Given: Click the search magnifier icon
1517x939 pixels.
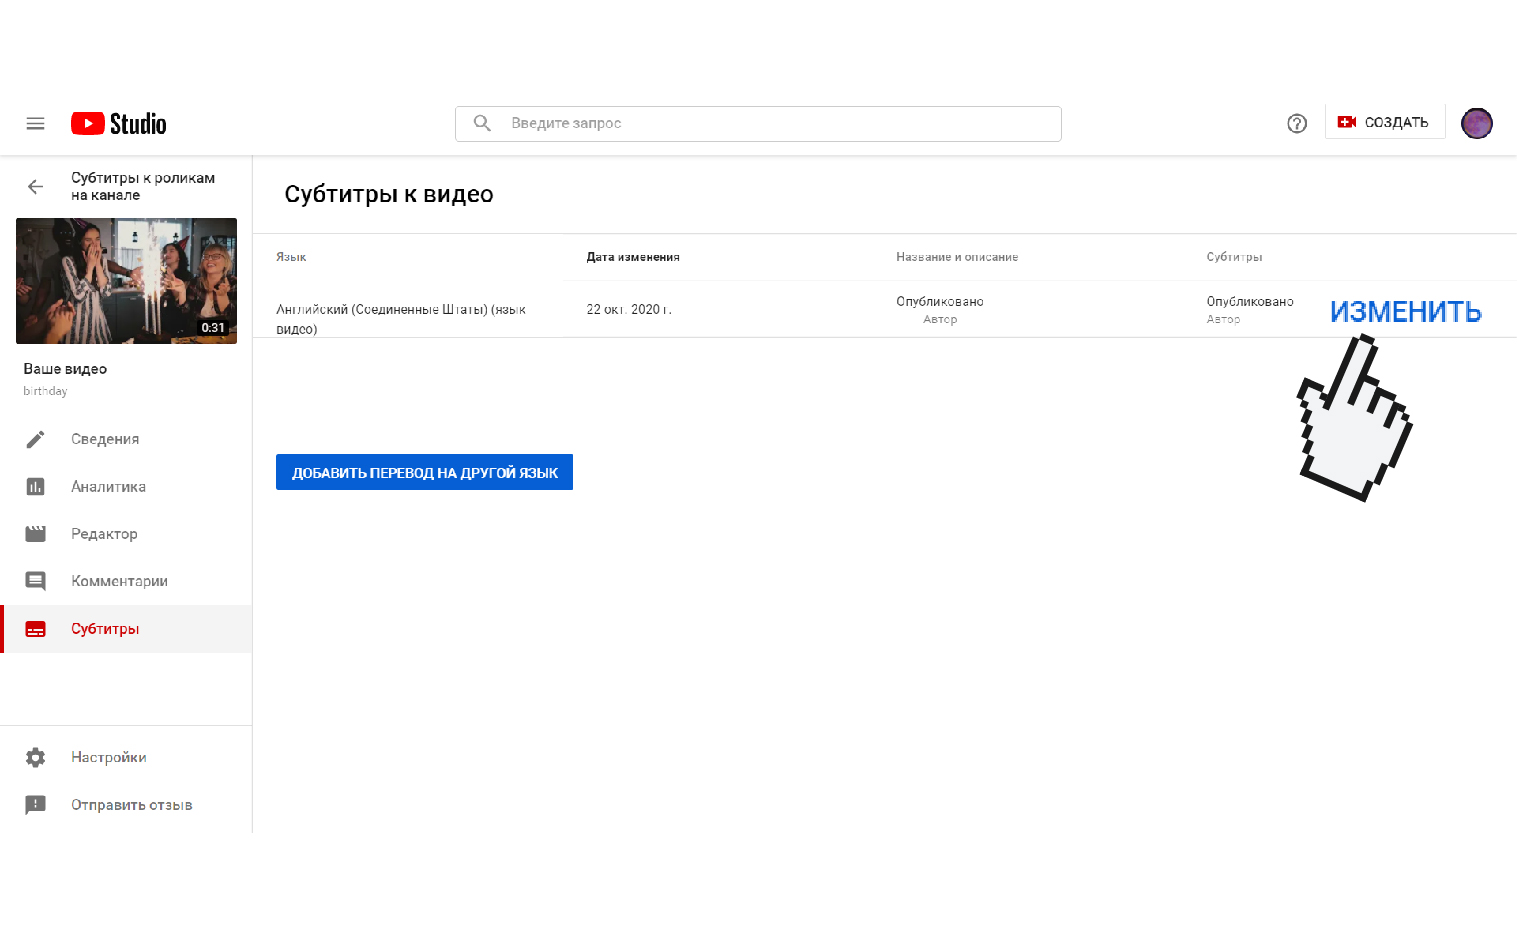Looking at the screenshot, I should (482, 123).
